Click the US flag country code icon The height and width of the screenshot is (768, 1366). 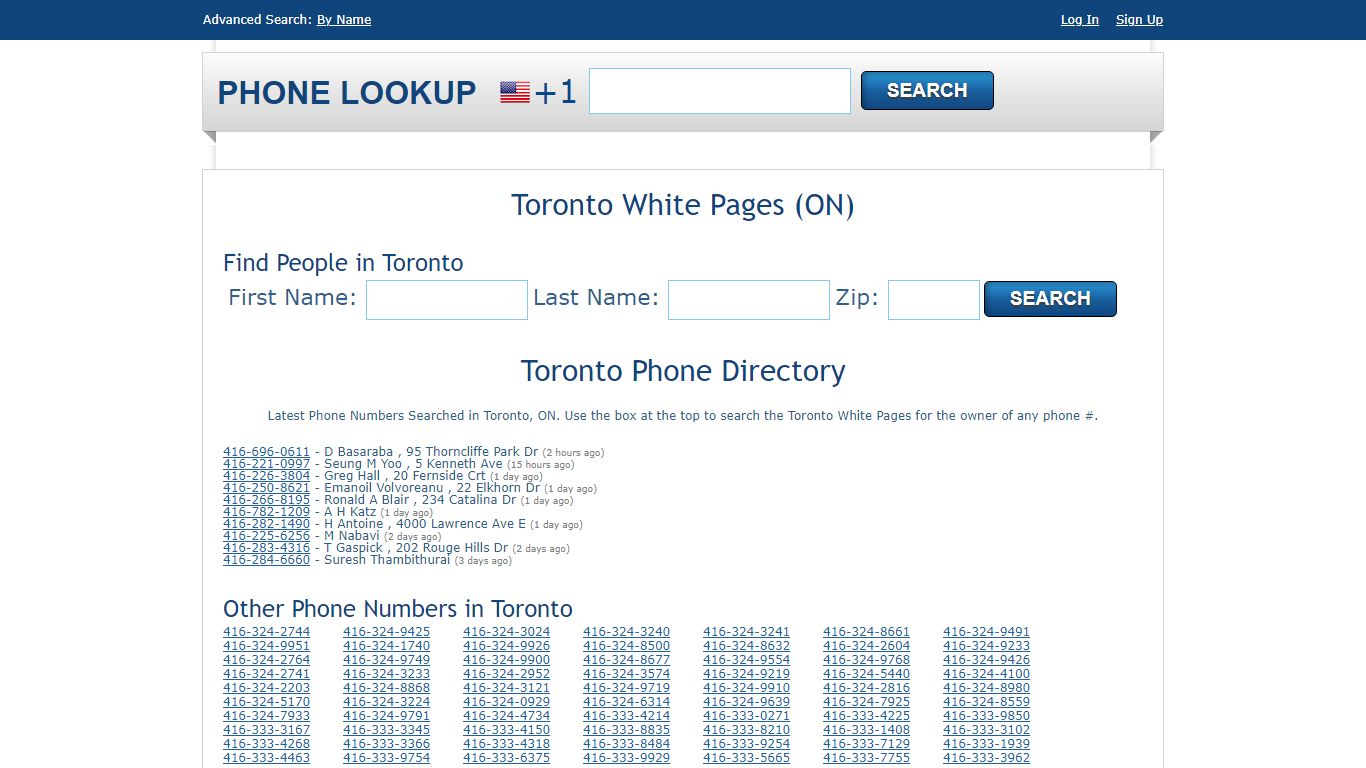(x=515, y=93)
